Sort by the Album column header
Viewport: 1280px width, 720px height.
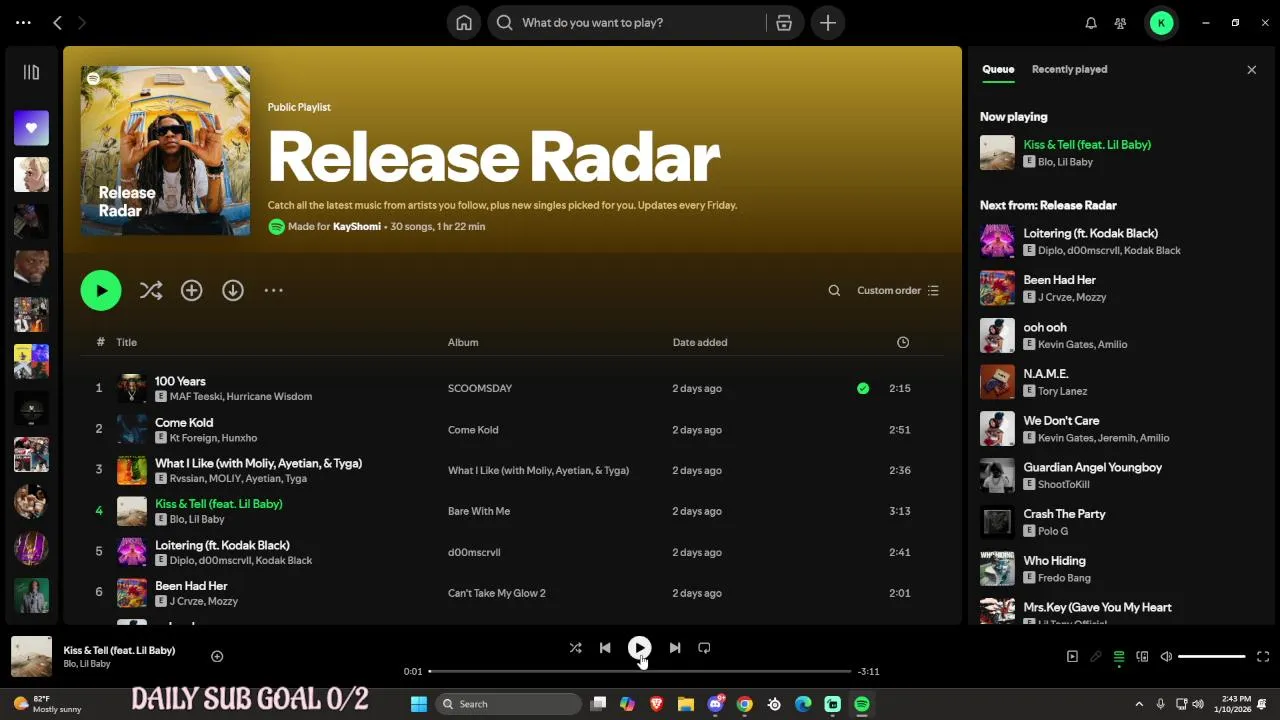(463, 342)
